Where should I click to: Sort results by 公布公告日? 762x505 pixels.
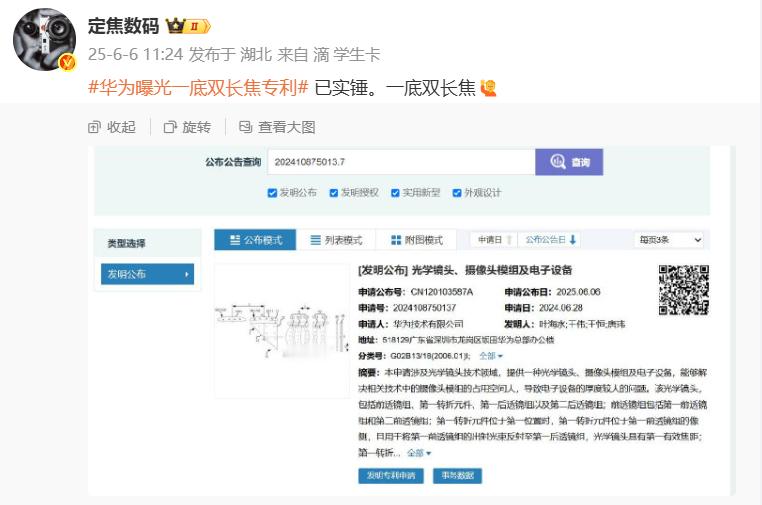tap(550, 240)
